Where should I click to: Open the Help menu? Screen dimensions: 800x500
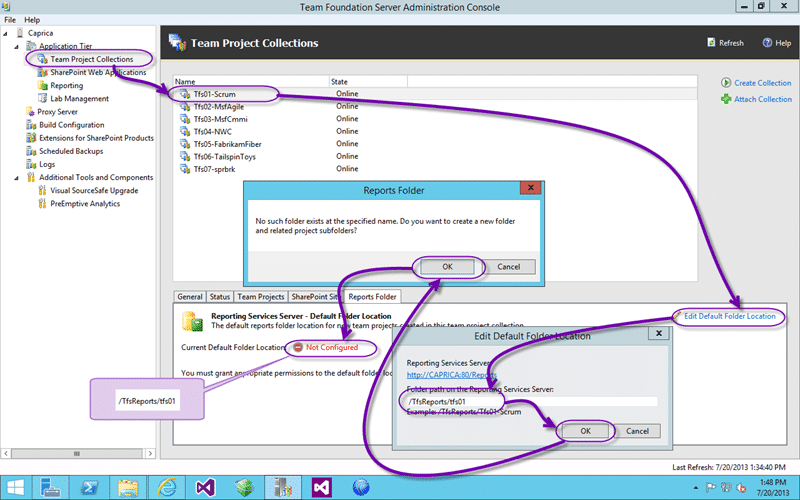32,20
